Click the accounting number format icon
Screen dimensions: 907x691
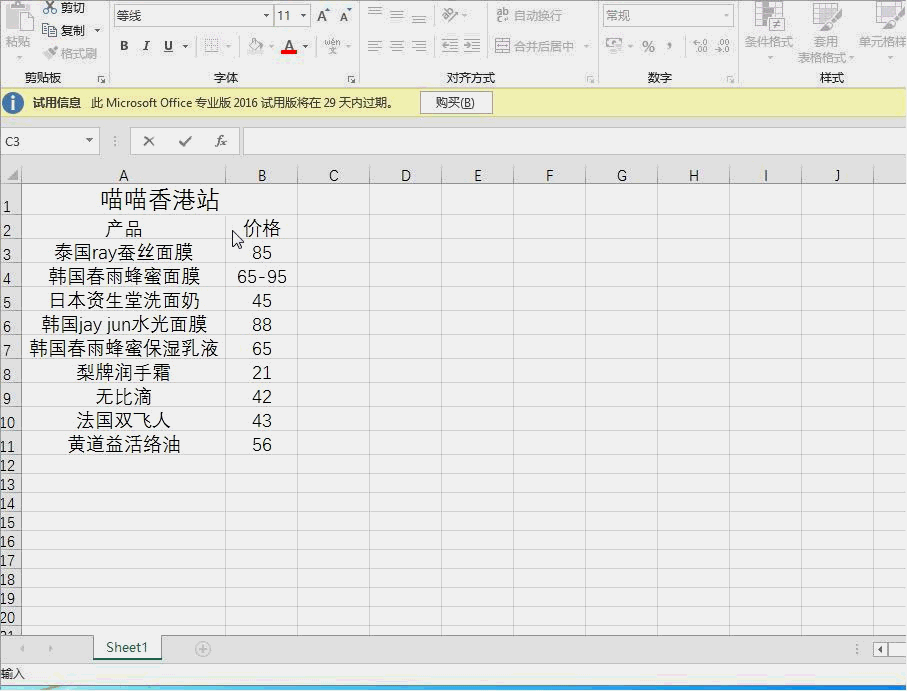[614, 46]
